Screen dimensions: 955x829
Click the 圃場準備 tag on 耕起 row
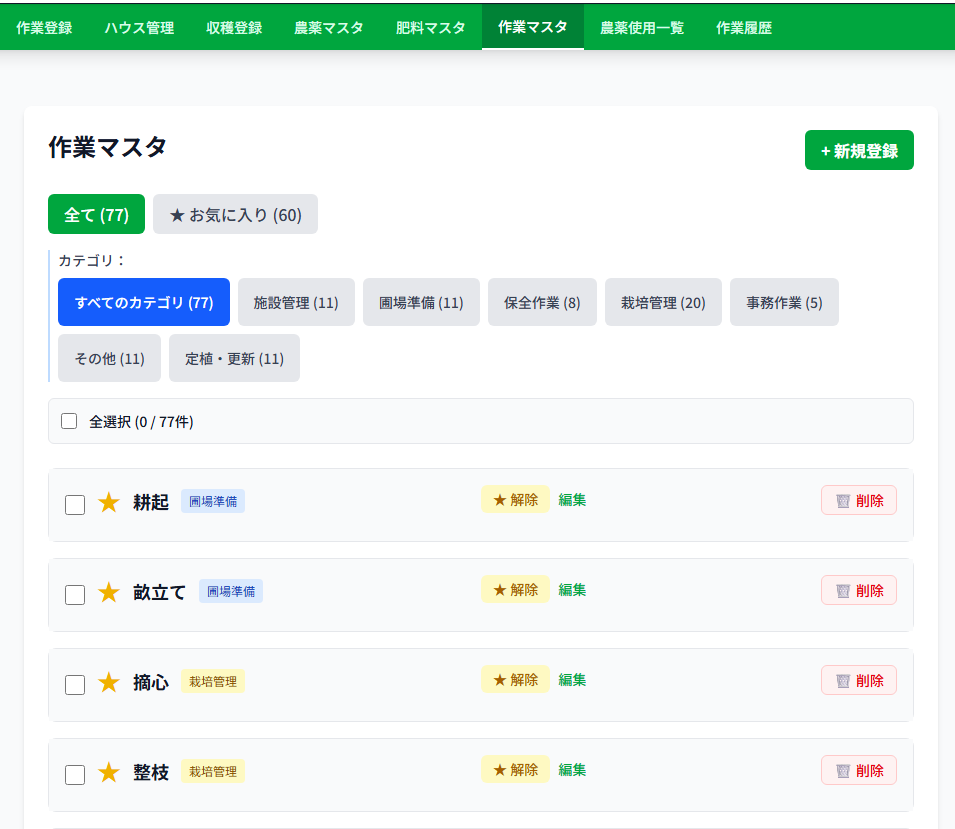click(213, 502)
